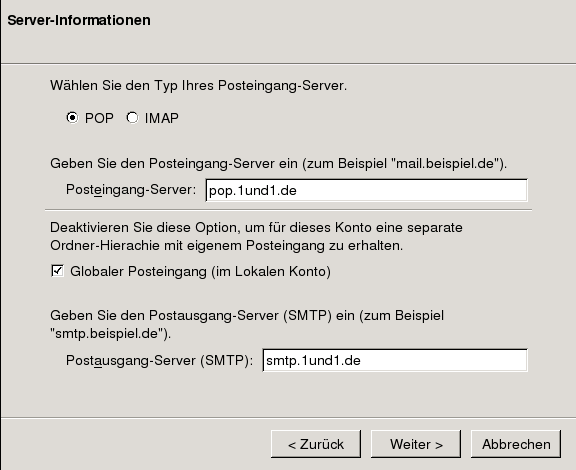Click the POP label text

(99, 118)
